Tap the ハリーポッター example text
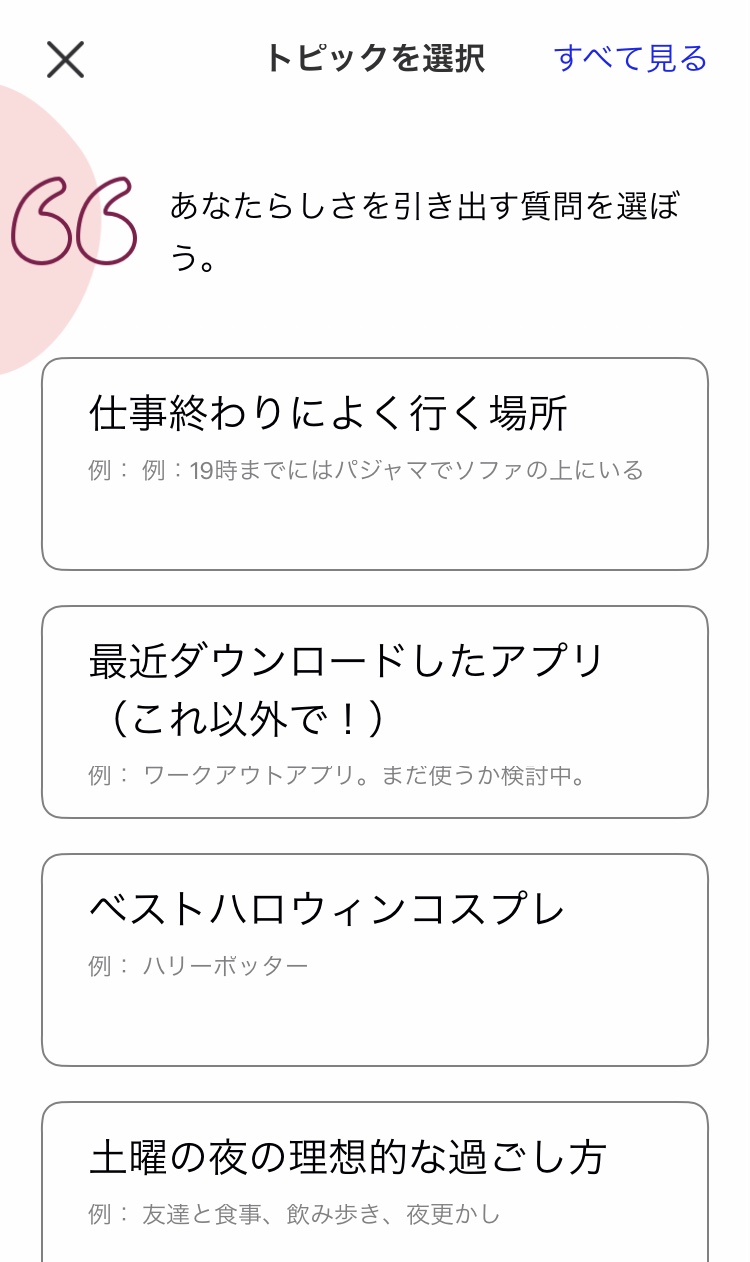This screenshot has width=750, height=1262. 225,966
